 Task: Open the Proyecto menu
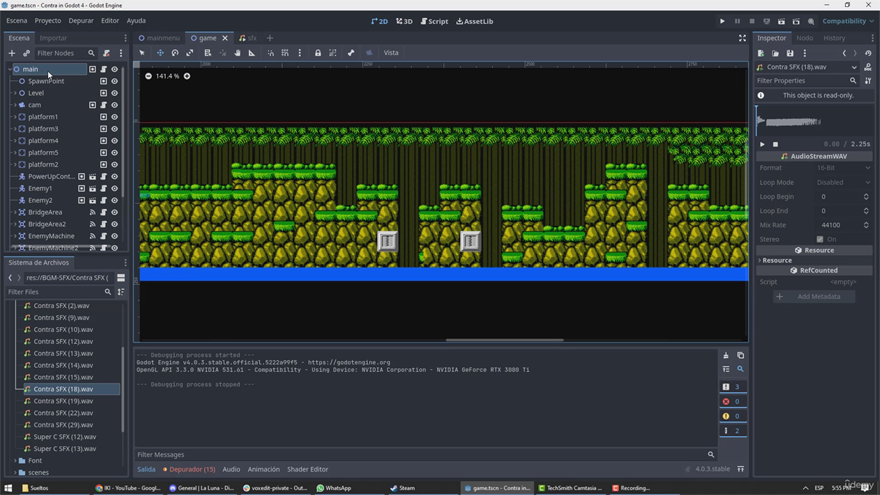(x=47, y=21)
